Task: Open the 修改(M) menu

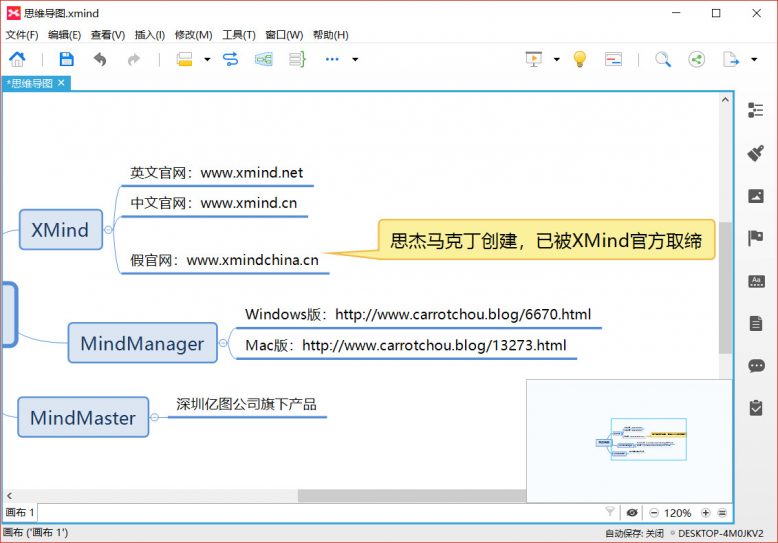Action: (194, 35)
